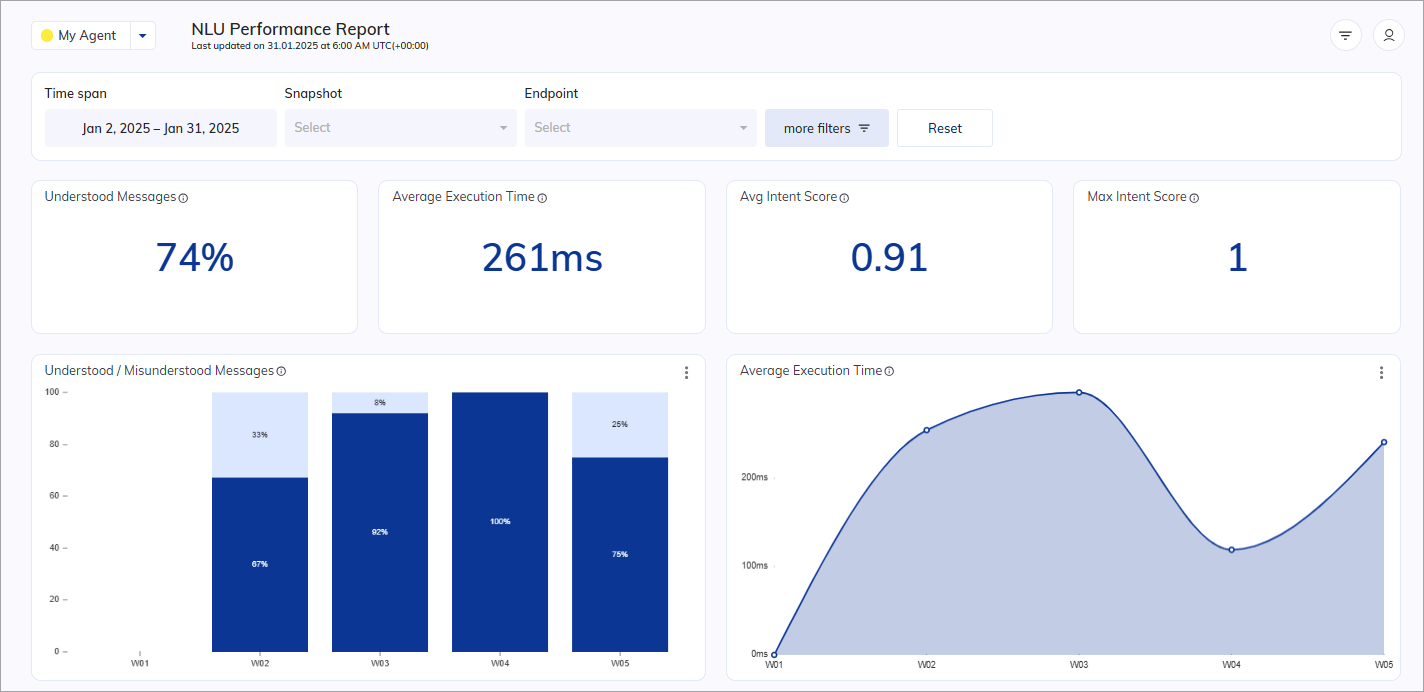Select the My Agent button

(x=81, y=36)
